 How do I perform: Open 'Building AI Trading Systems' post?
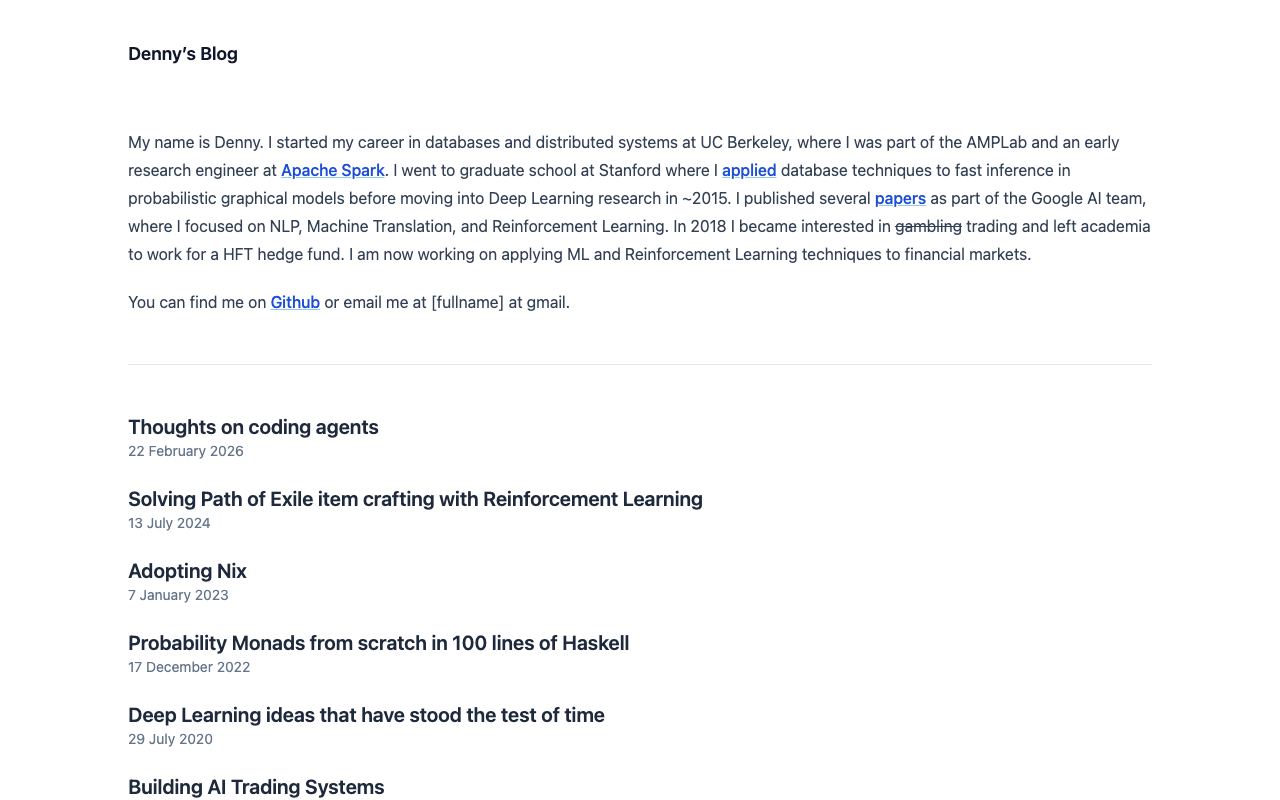point(256,787)
